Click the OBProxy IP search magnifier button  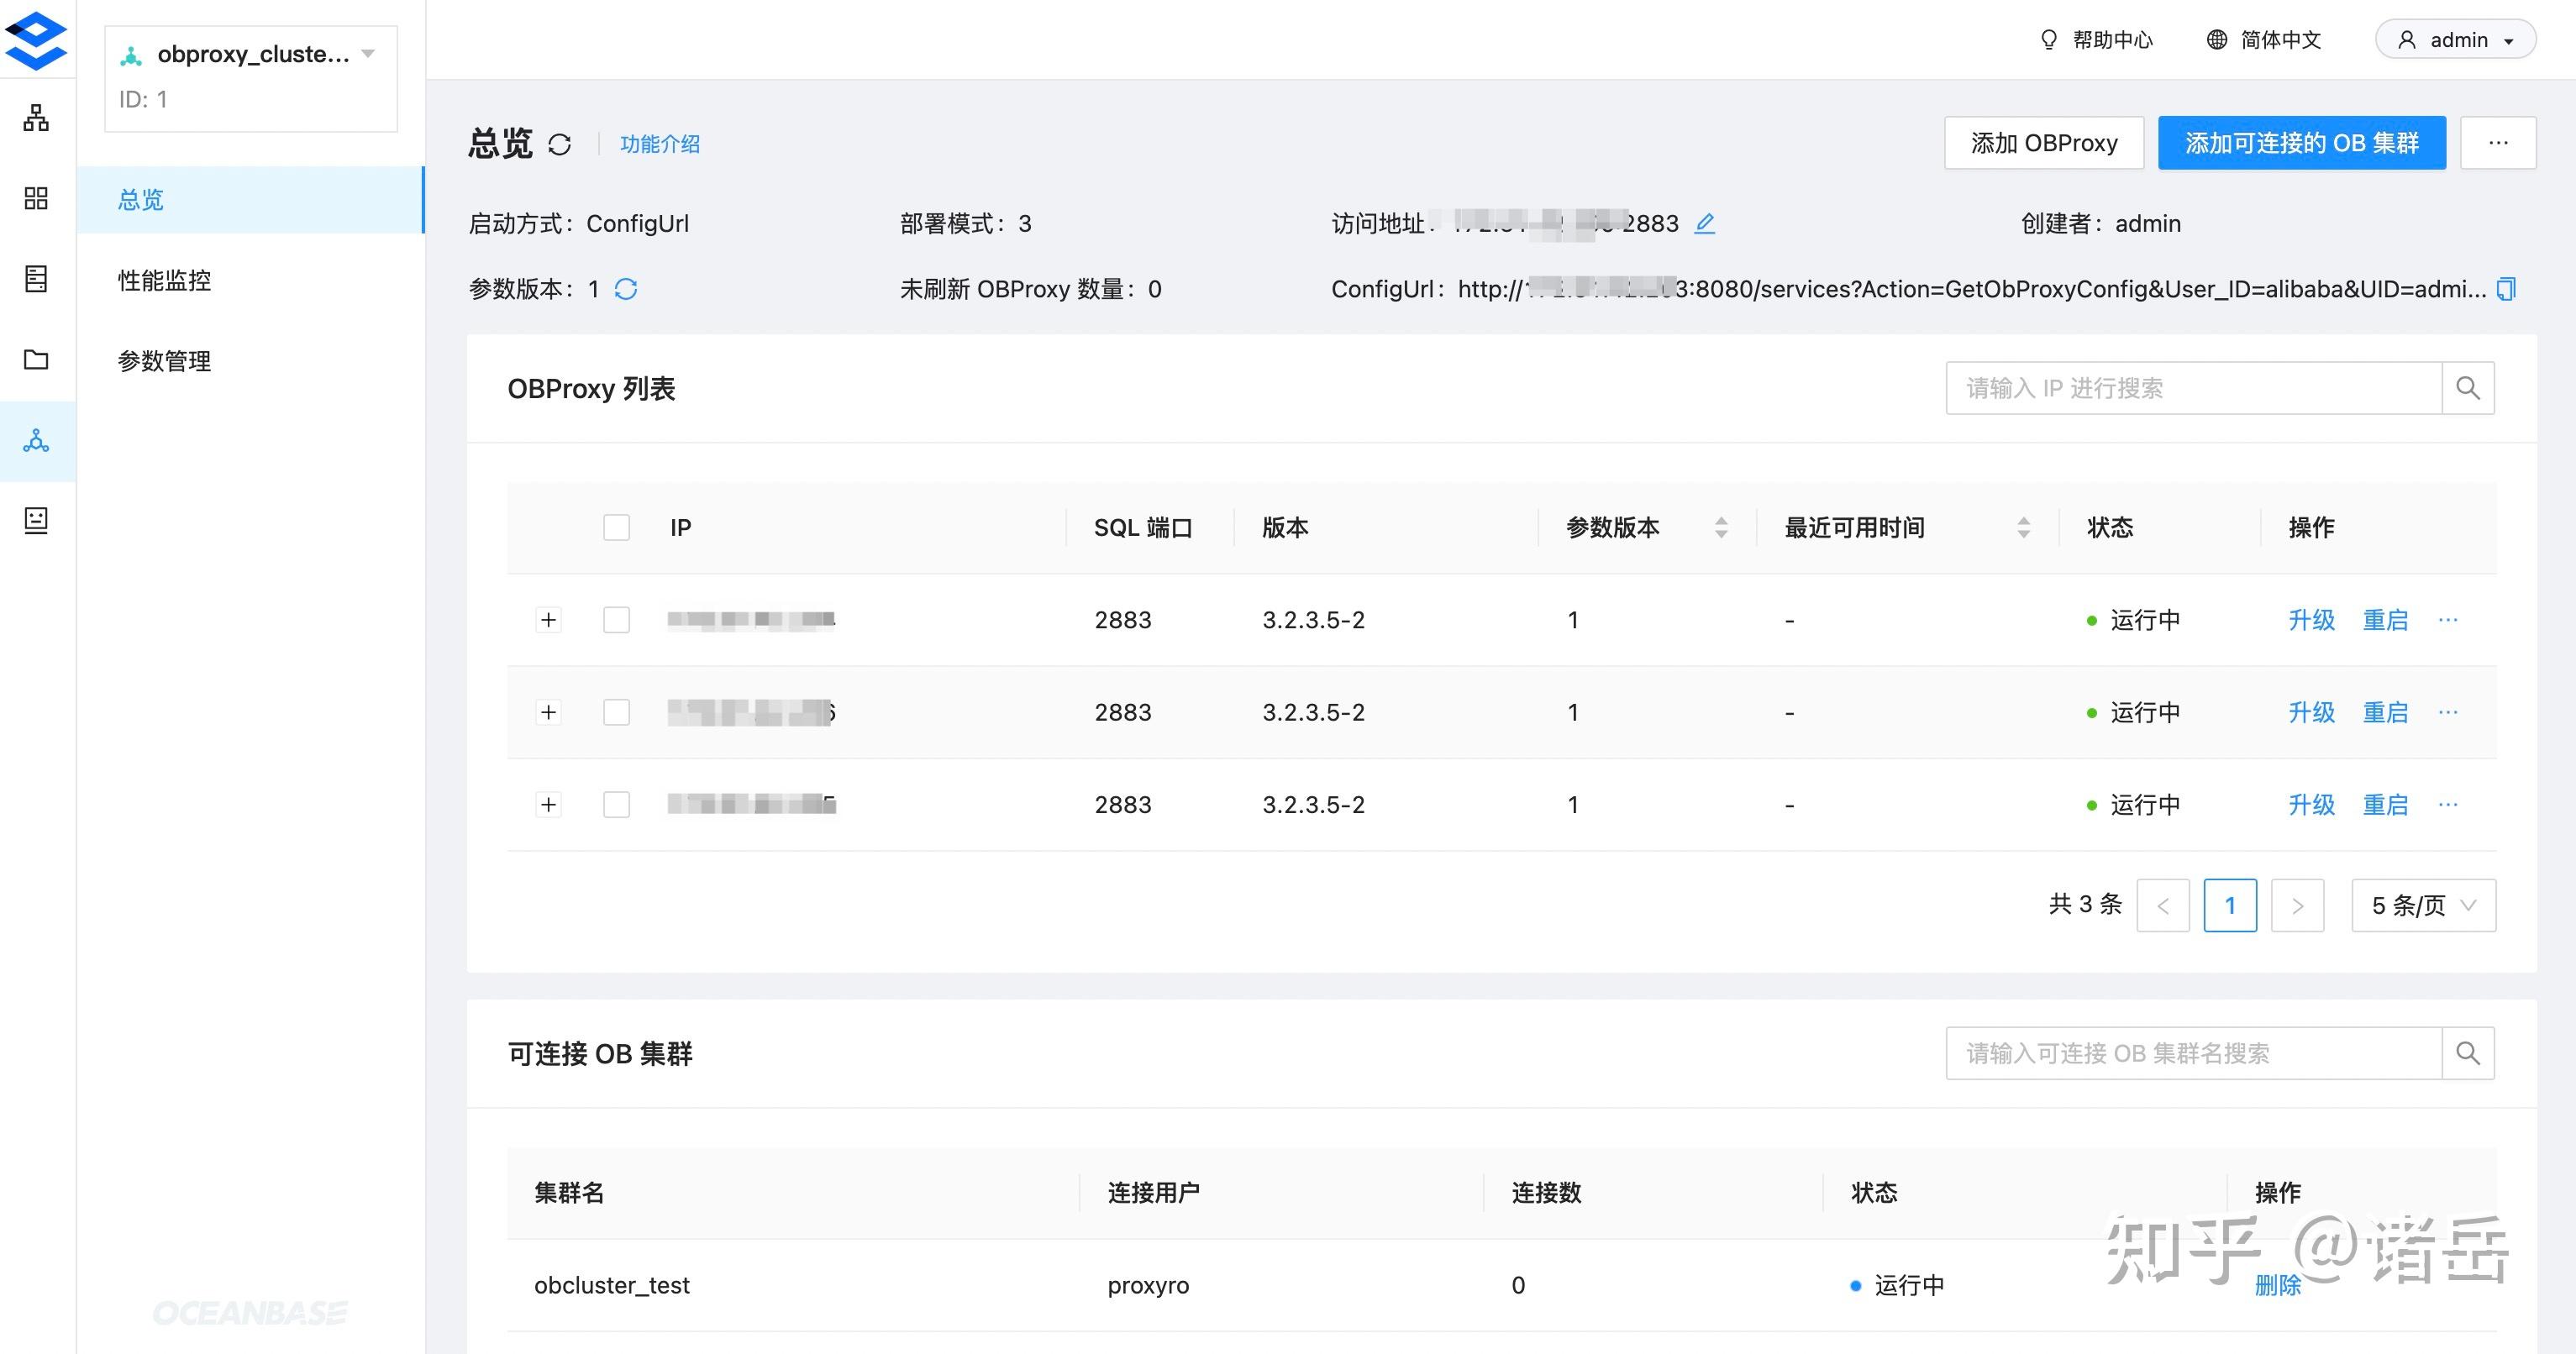(x=2468, y=388)
